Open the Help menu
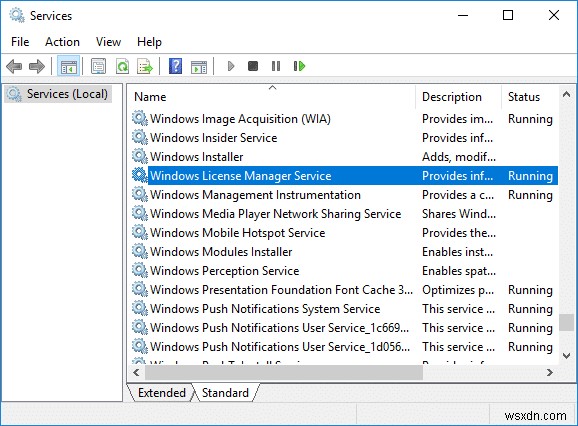578x426 pixels. point(149,42)
